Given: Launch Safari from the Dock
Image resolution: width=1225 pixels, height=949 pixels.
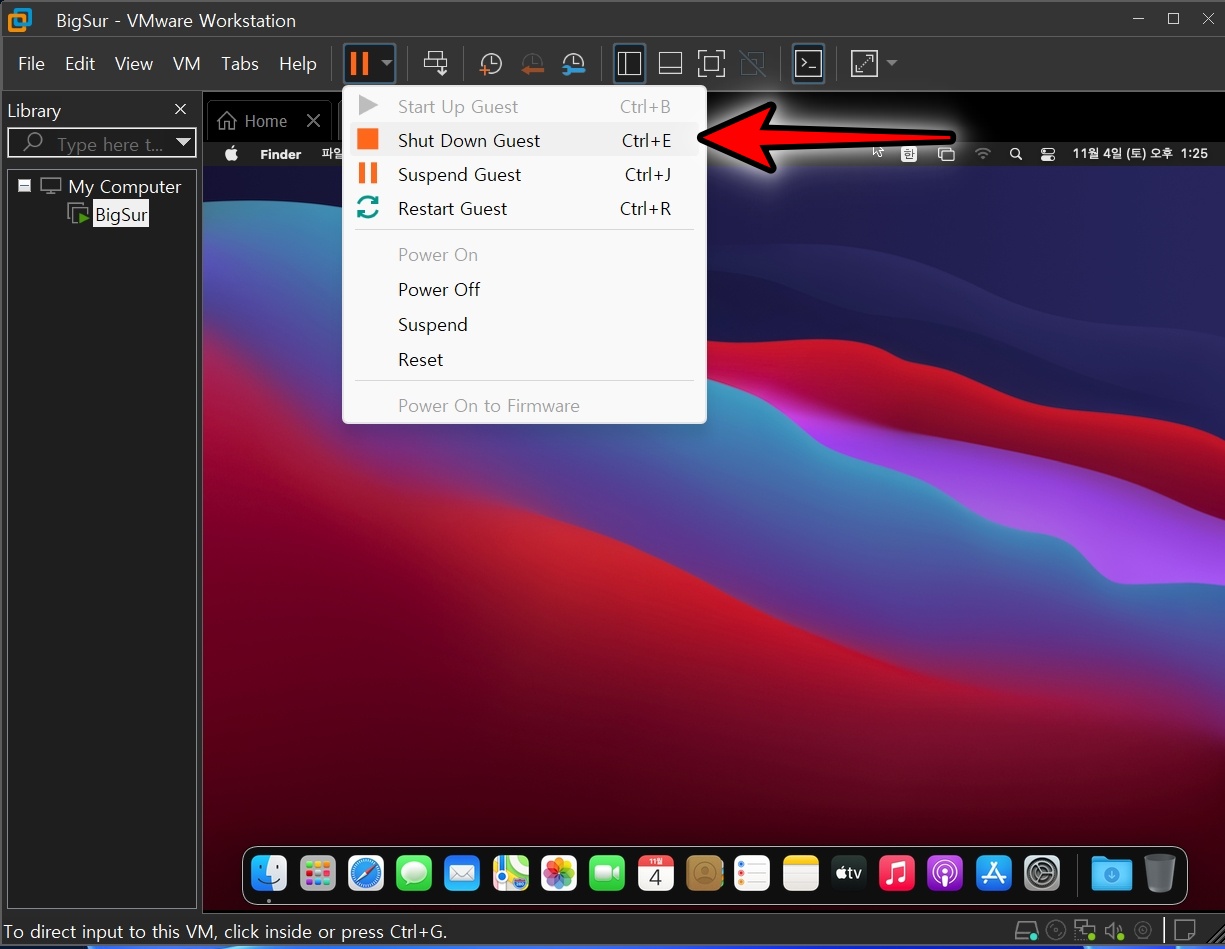Looking at the screenshot, I should [366, 874].
